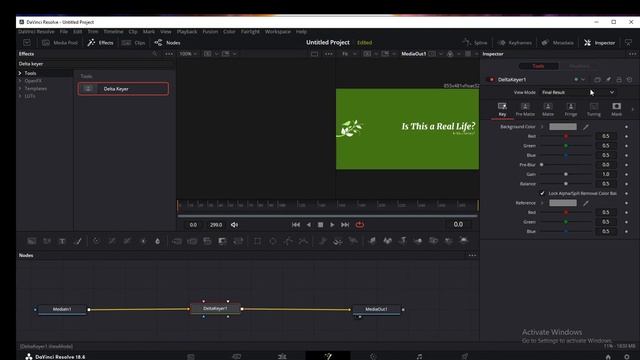Select the MediaIn1 node
The height and width of the screenshot is (360, 640).
62,309
